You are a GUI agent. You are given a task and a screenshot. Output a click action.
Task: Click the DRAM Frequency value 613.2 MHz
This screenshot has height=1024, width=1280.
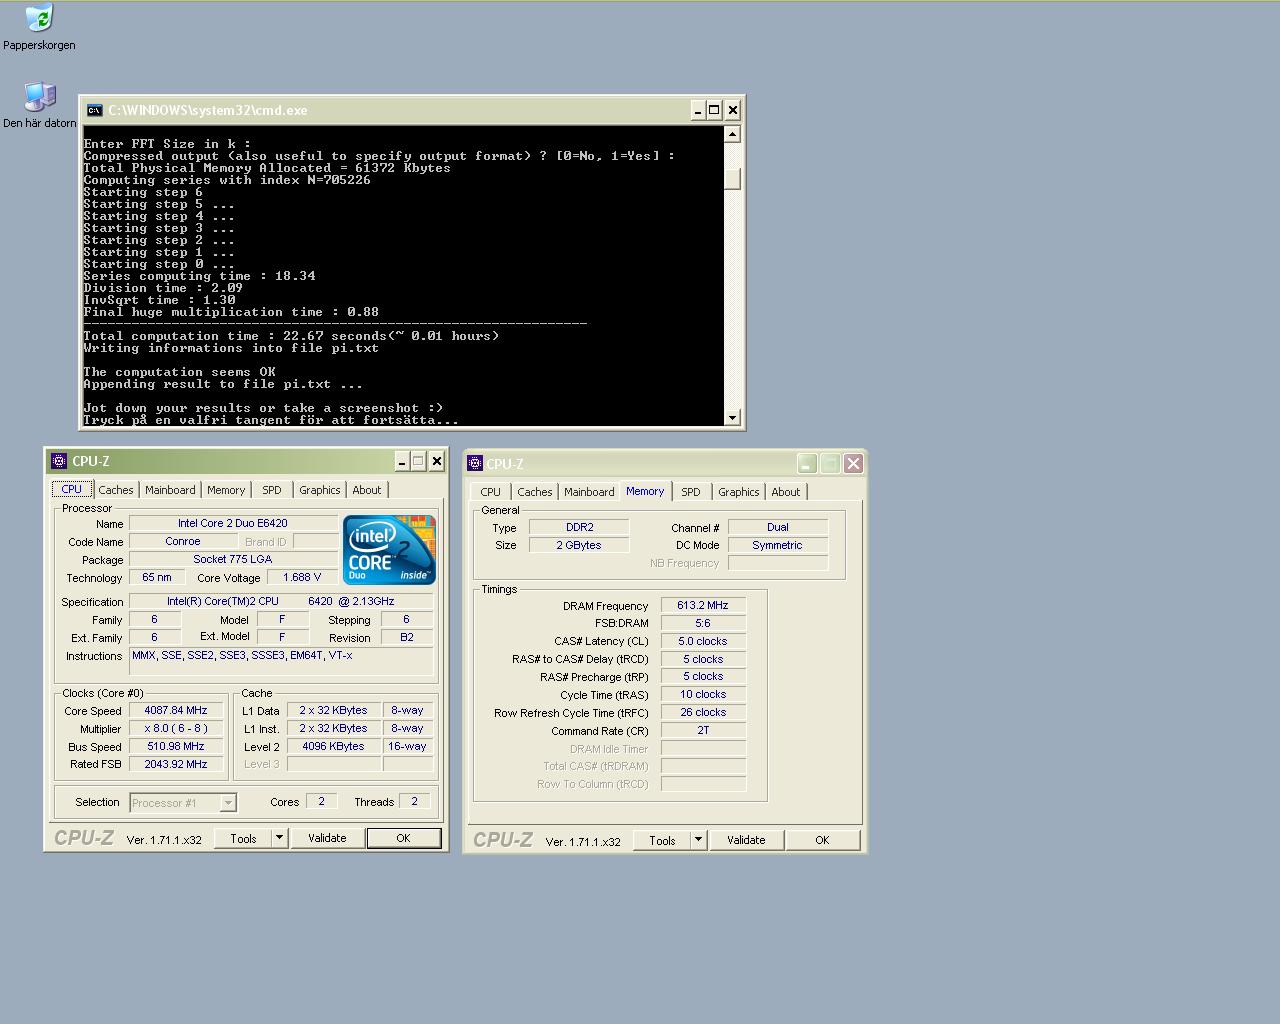(703, 605)
